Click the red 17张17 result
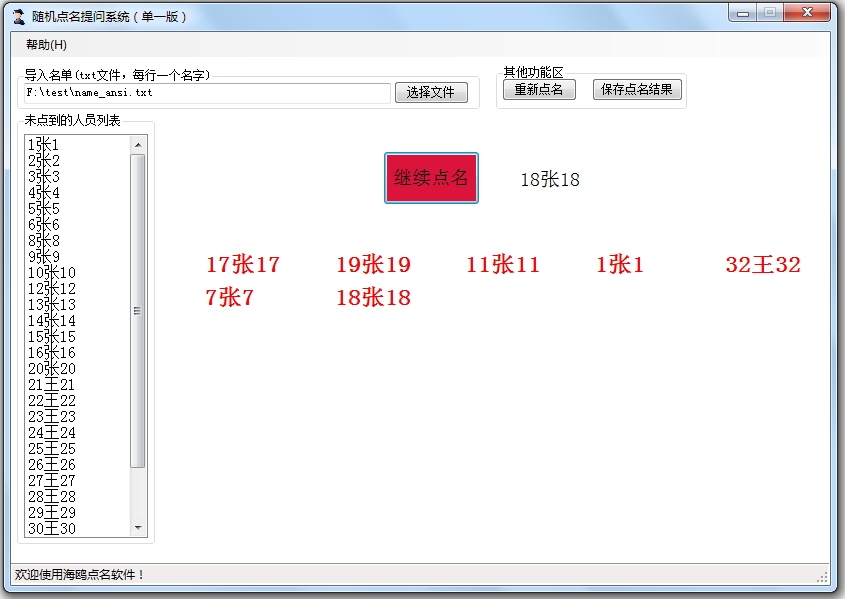Image resolution: width=845 pixels, height=599 pixels. [x=243, y=264]
